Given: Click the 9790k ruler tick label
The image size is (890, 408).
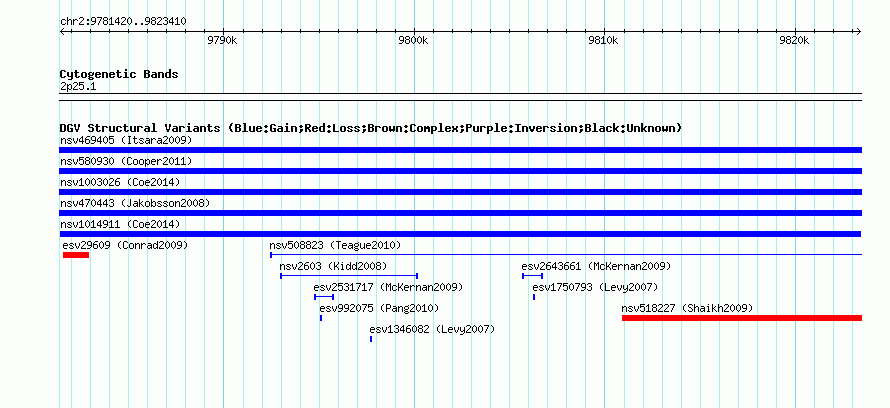Looking at the screenshot, I should pos(222,41).
